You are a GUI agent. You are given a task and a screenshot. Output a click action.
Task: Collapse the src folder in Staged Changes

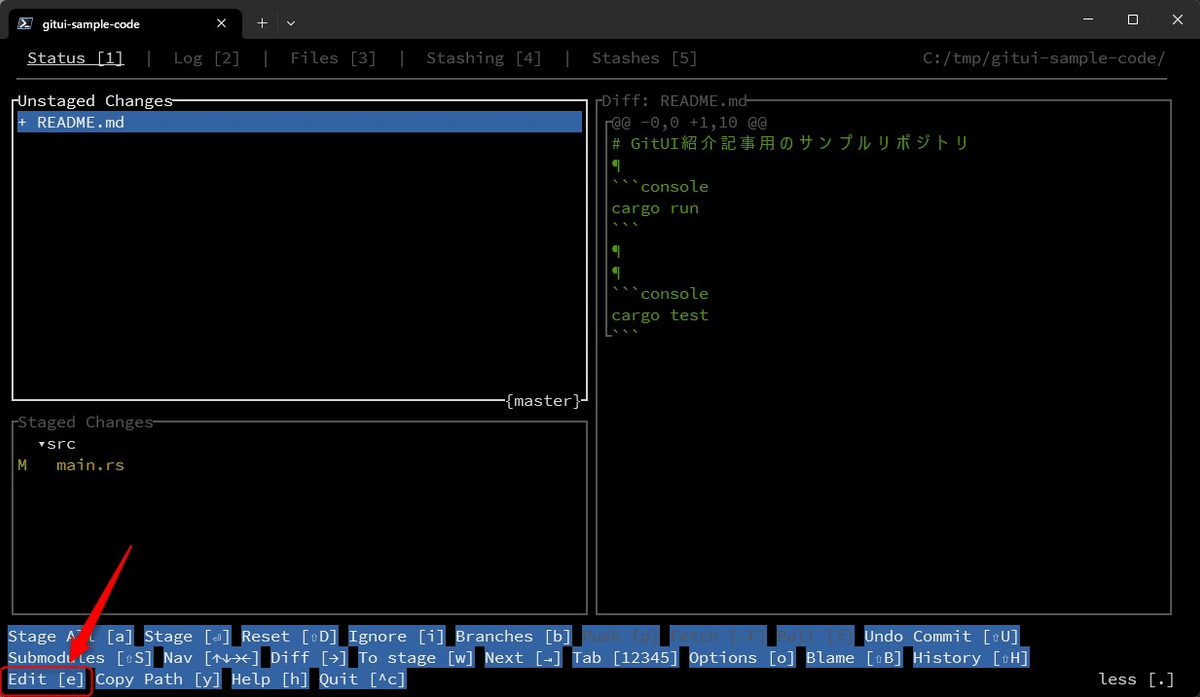pos(57,443)
